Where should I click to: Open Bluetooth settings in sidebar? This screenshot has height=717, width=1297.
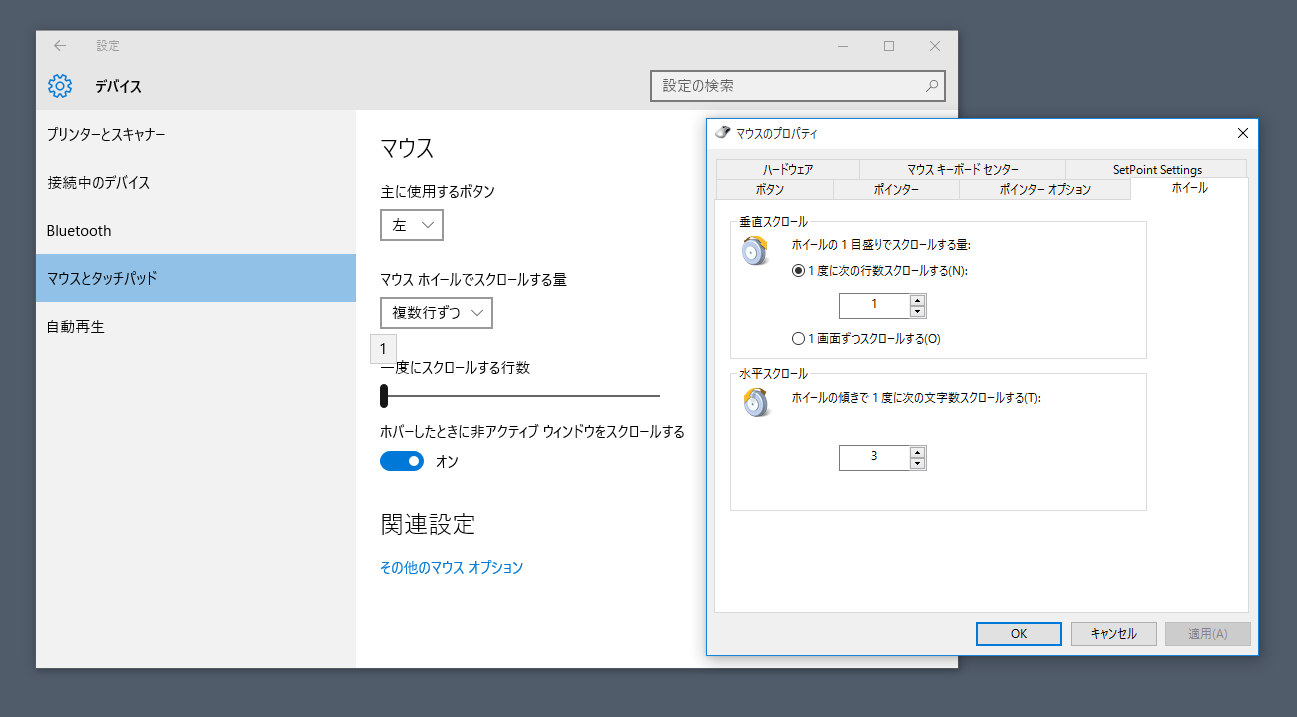[x=196, y=230]
